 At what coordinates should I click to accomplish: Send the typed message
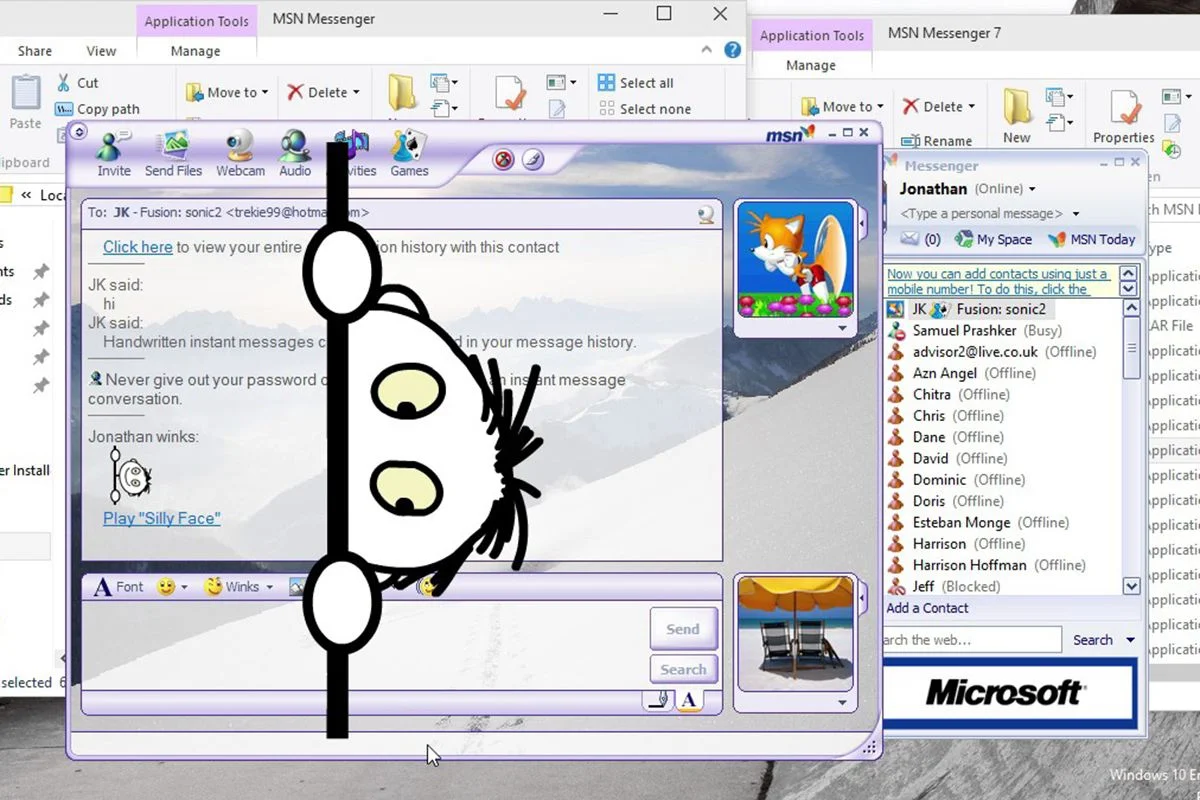[683, 629]
